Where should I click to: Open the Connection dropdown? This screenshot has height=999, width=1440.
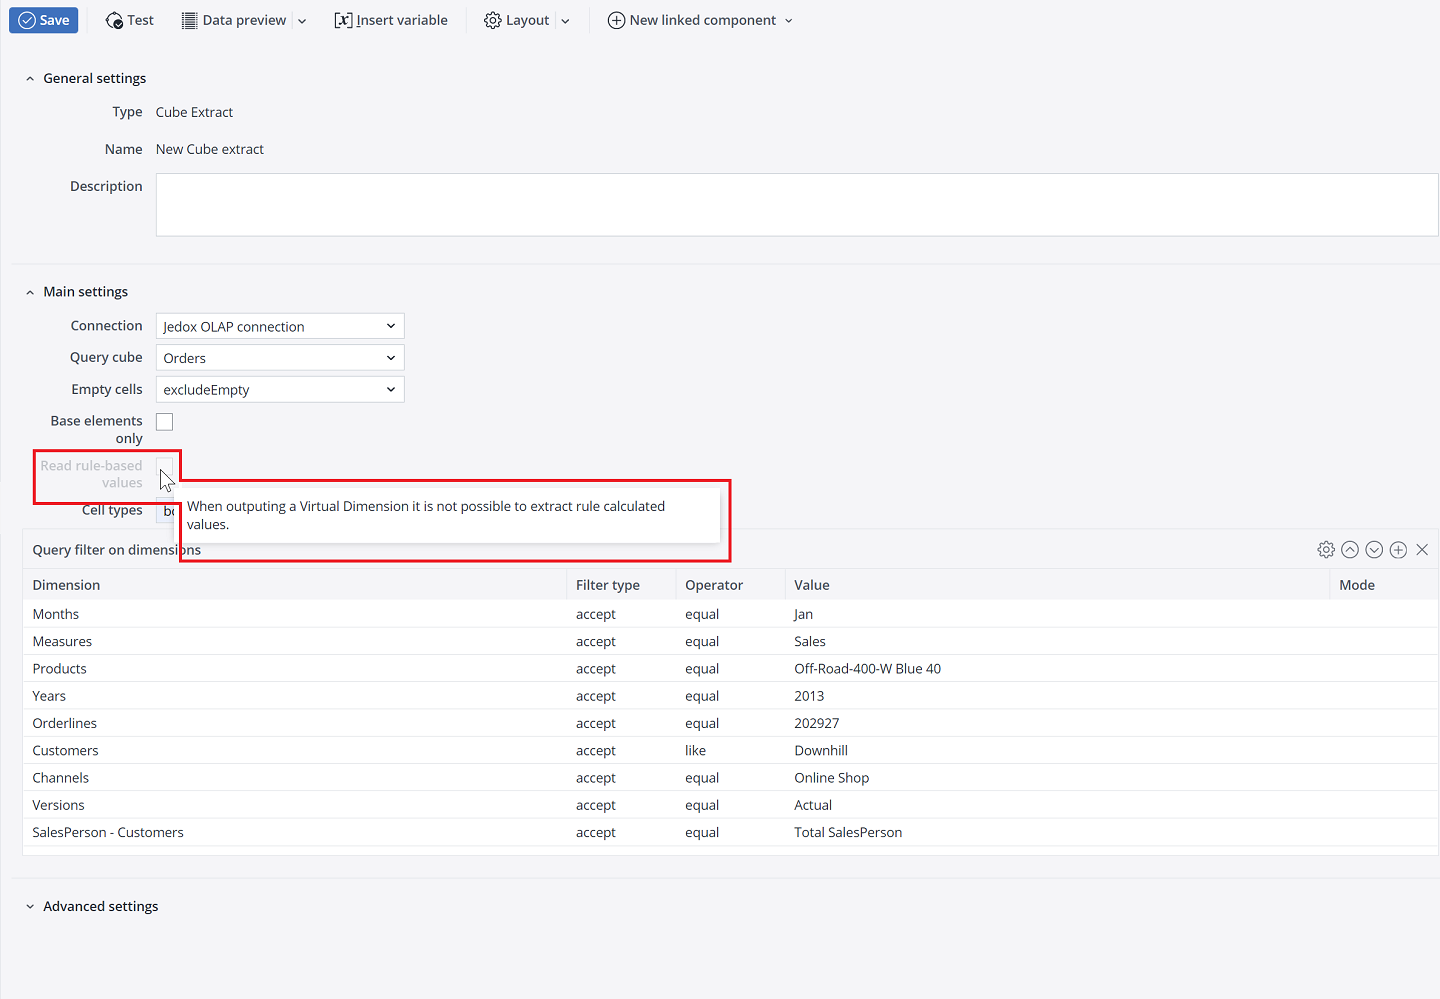coord(280,326)
